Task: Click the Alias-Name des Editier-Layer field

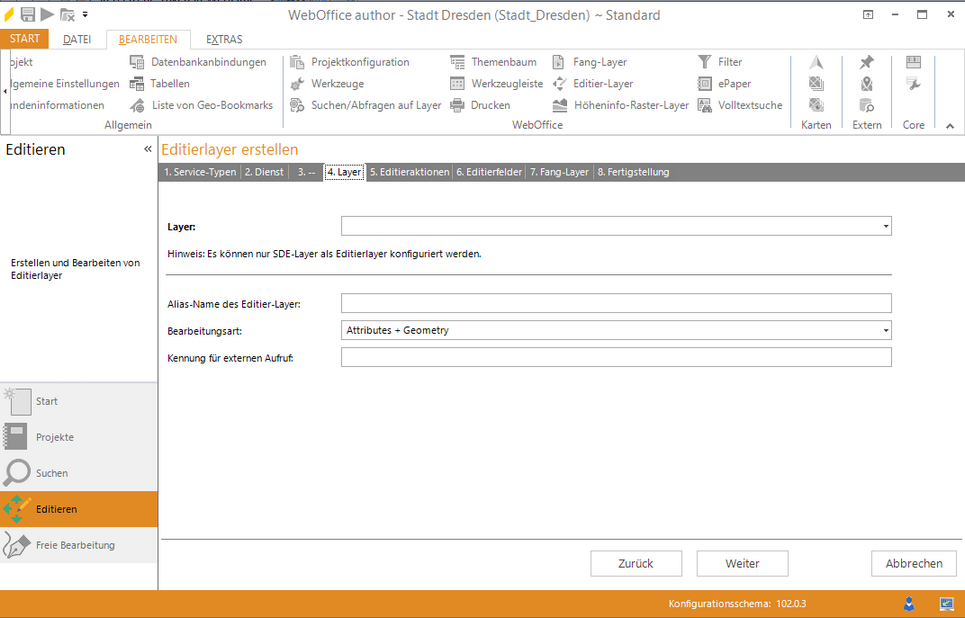Action: click(x=615, y=303)
